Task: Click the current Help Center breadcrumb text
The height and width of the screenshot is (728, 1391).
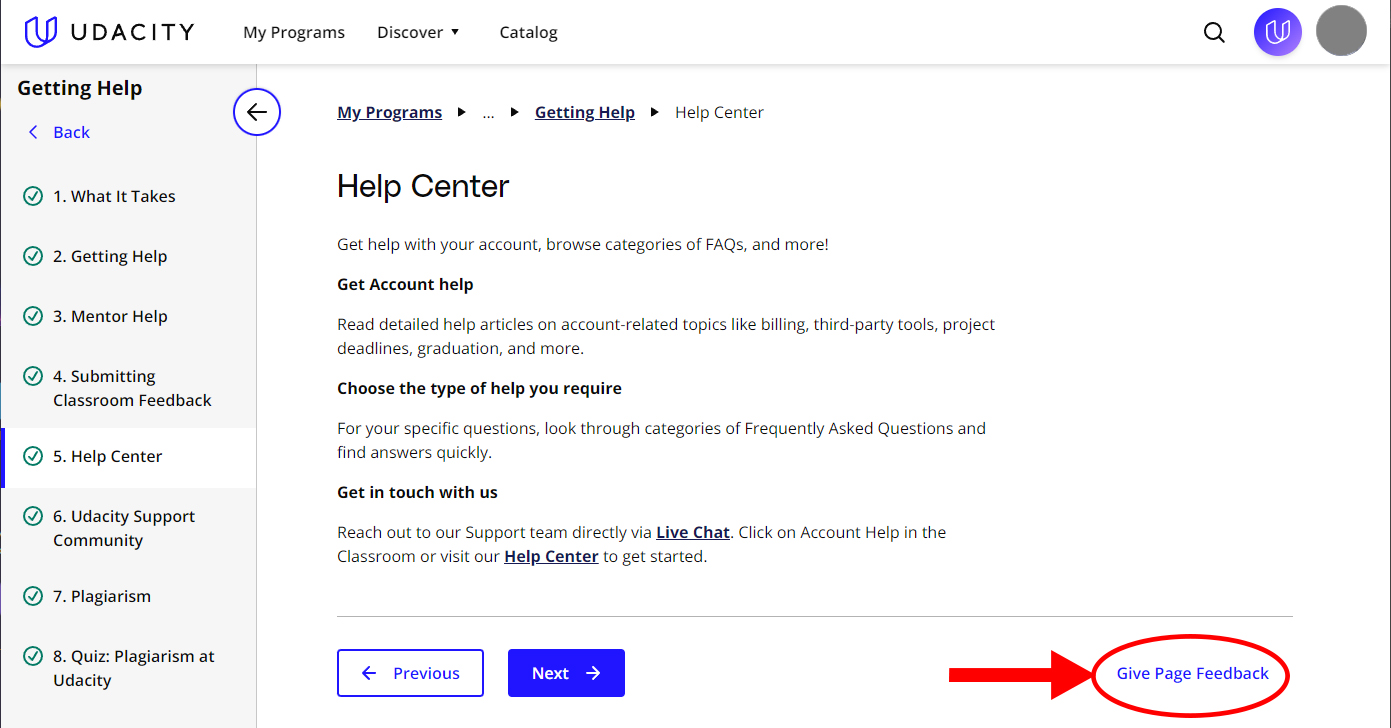Action: 719,112
